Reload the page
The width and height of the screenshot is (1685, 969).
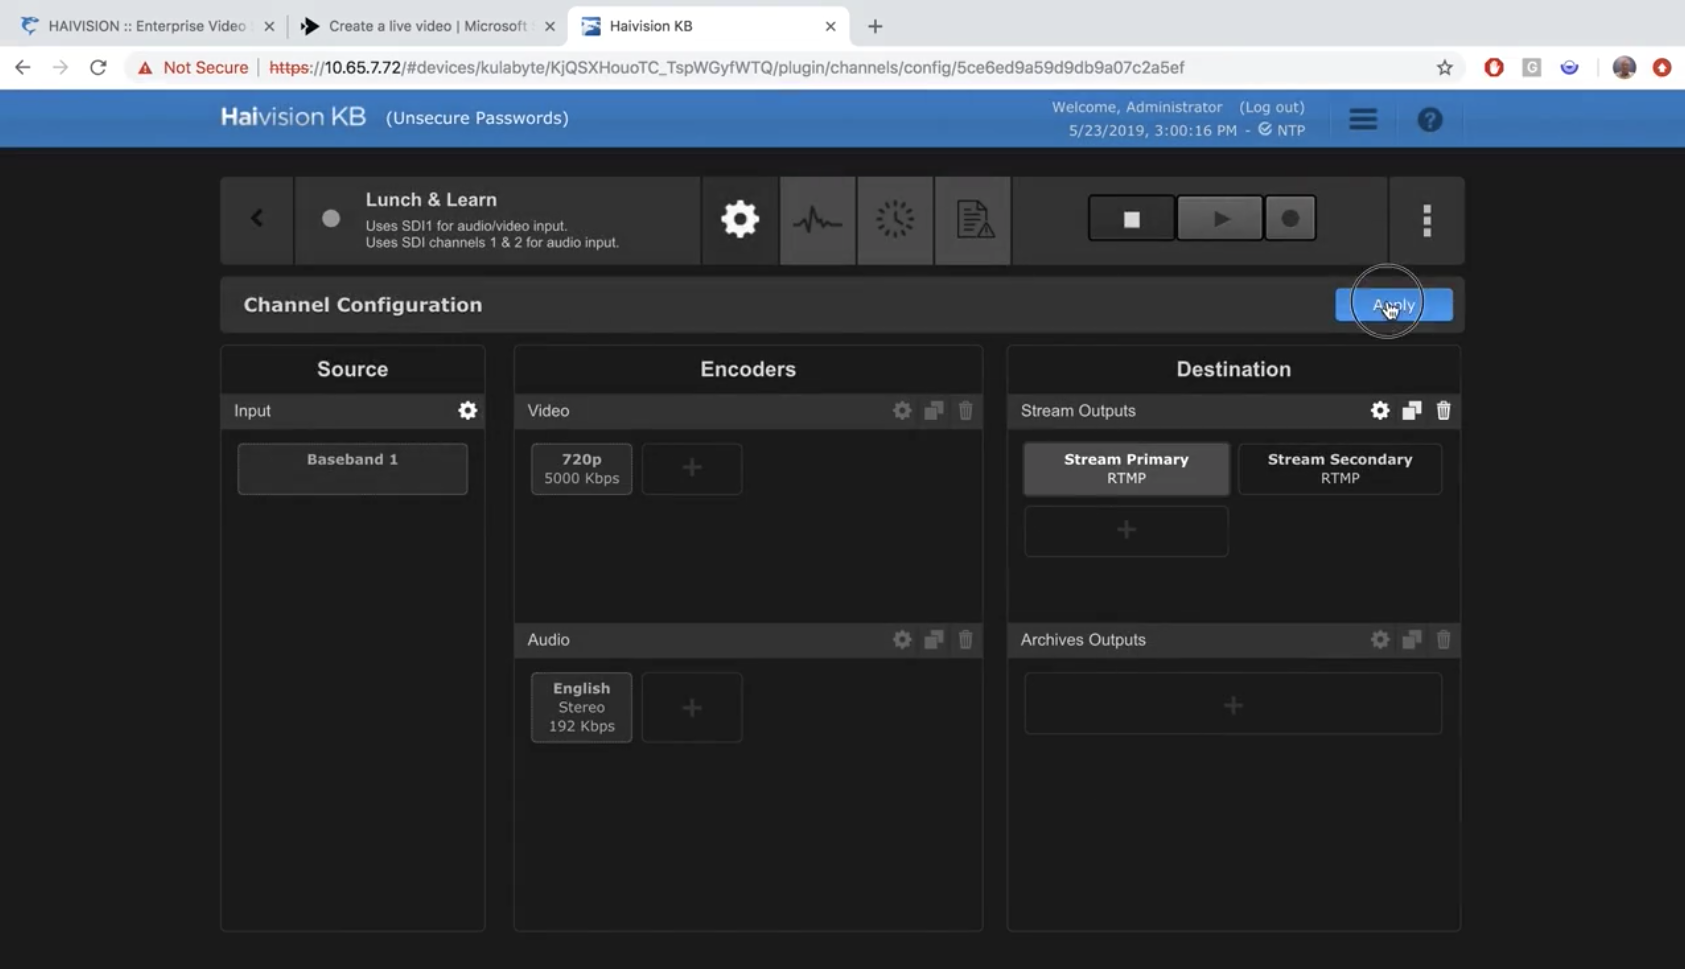pyautogui.click(x=98, y=67)
